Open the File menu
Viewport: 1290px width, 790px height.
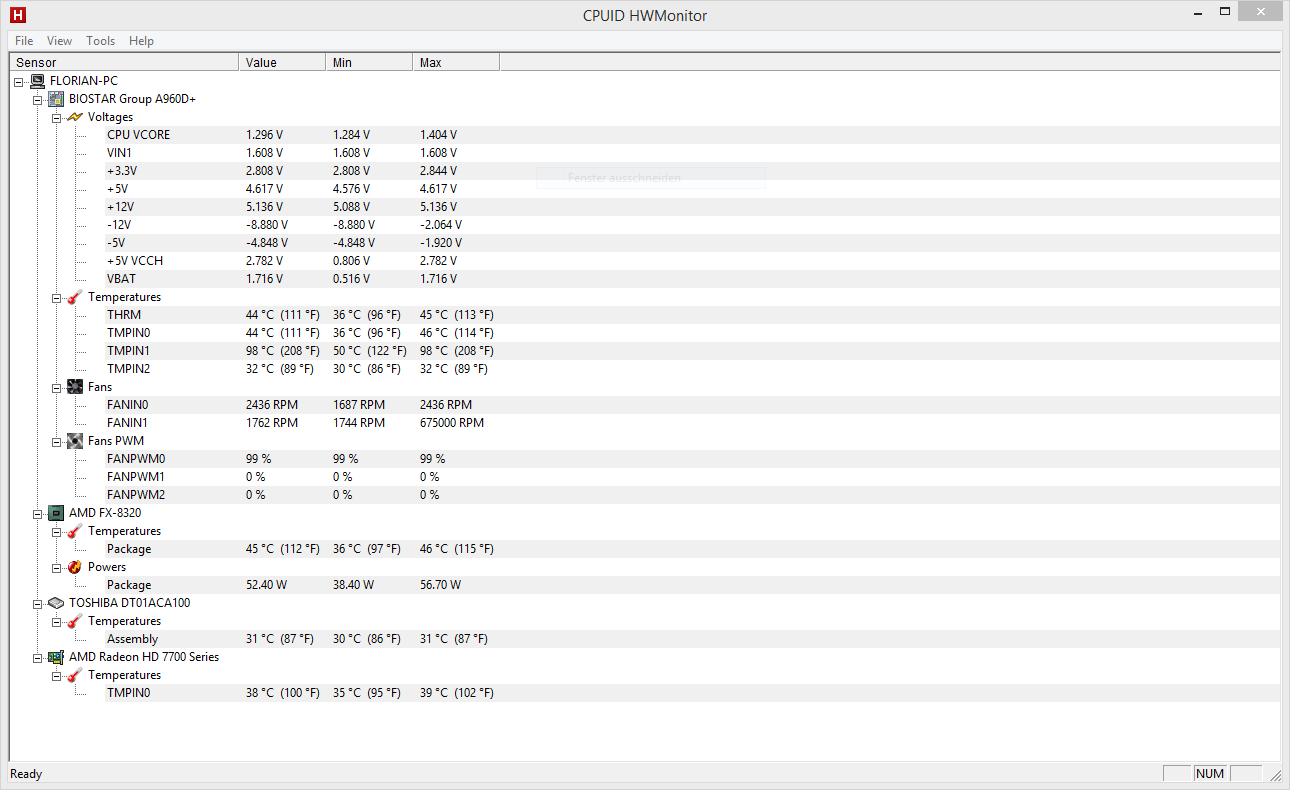tap(24, 41)
